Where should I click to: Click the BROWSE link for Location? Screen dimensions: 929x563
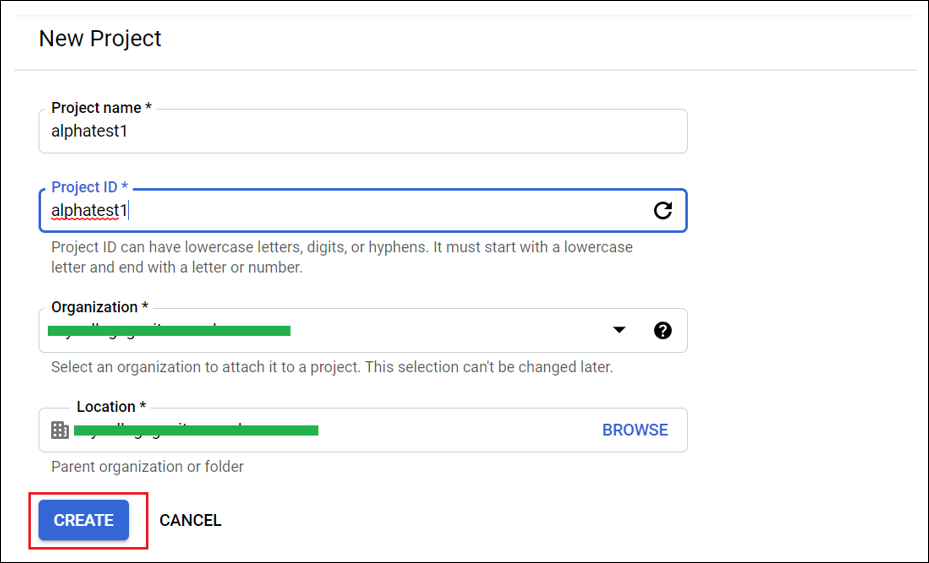pyautogui.click(x=635, y=430)
